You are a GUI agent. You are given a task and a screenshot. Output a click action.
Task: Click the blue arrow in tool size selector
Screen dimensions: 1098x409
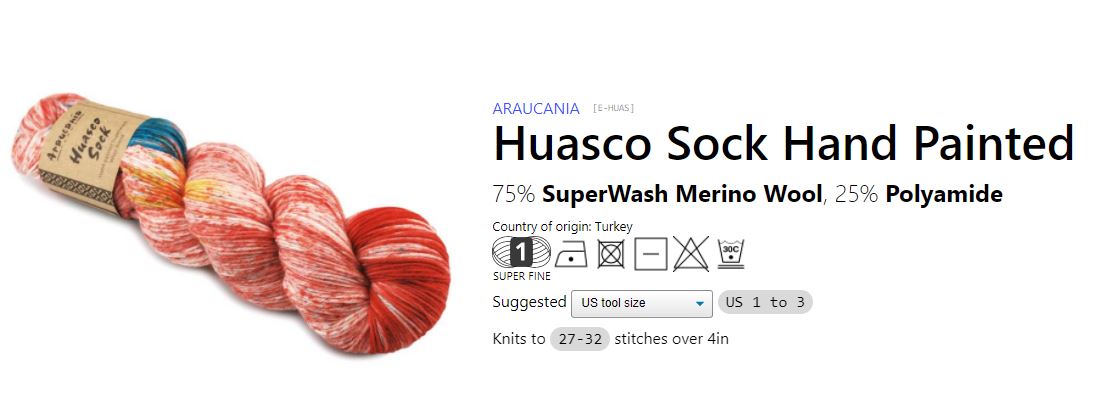point(699,304)
